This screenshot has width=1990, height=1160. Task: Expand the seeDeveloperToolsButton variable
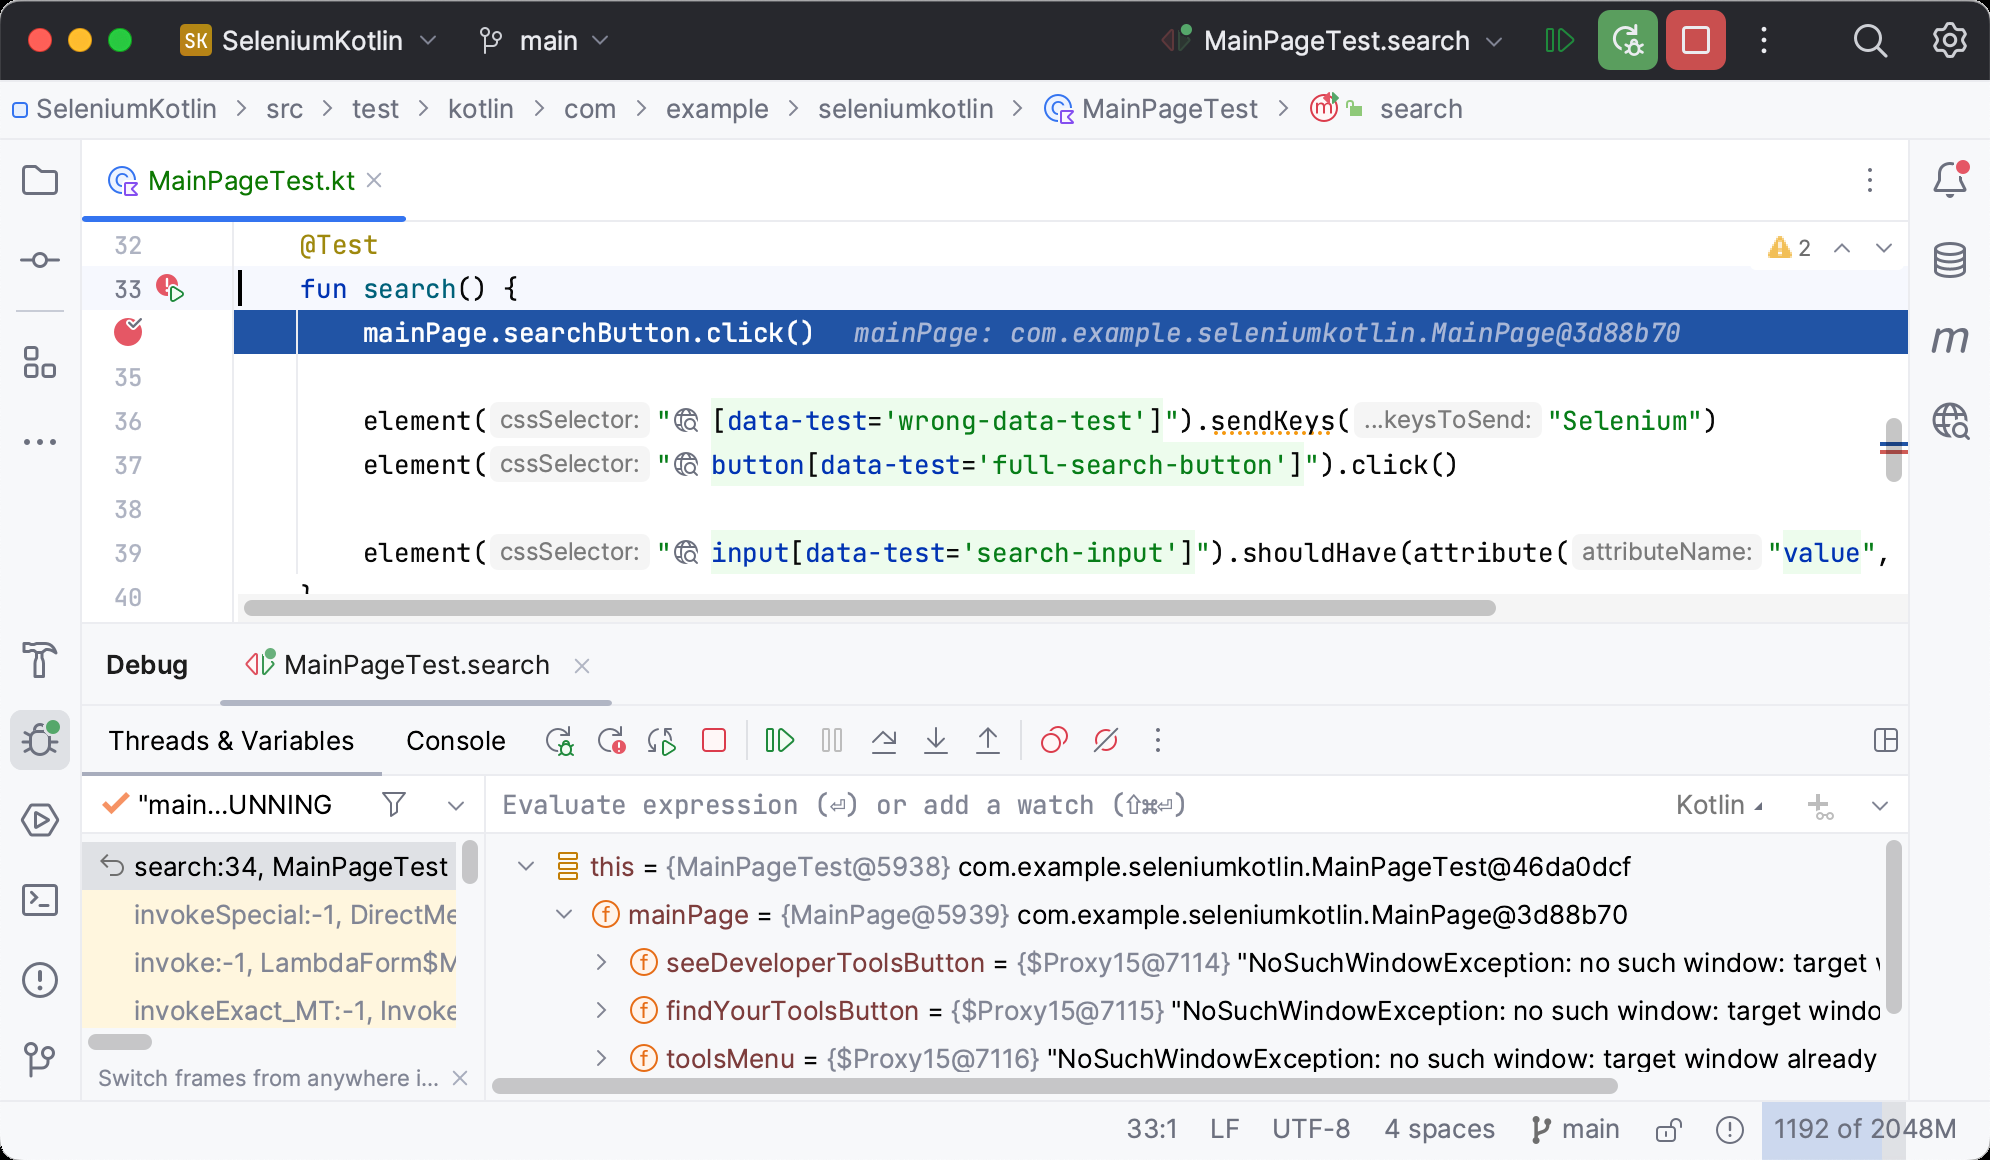[x=602, y=962]
